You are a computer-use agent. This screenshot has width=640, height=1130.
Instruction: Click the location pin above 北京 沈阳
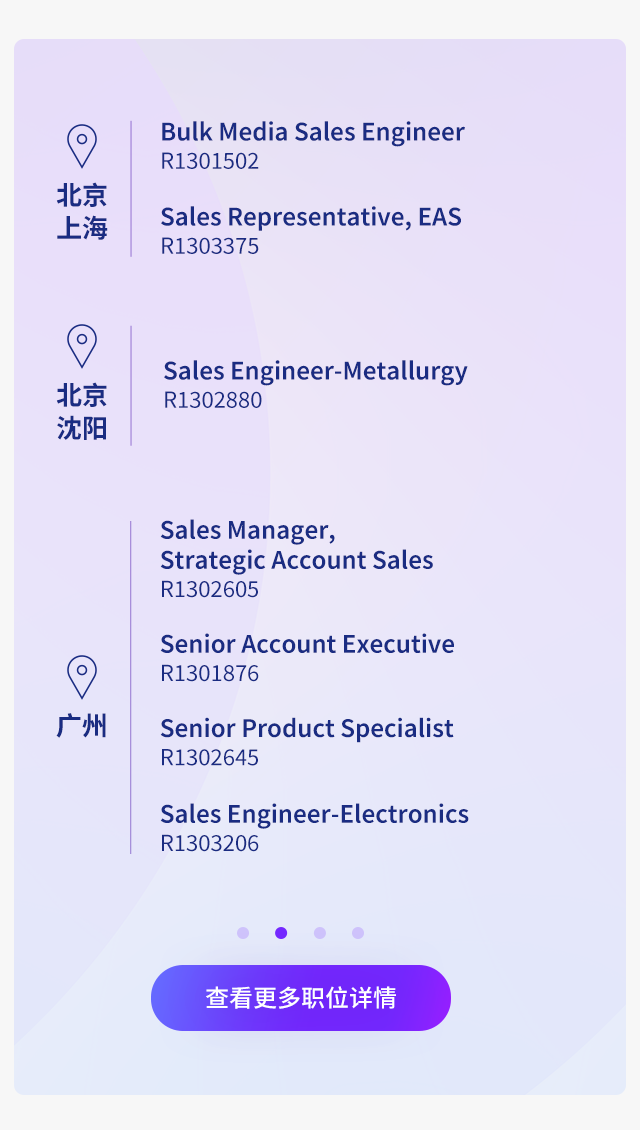[81, 346]
